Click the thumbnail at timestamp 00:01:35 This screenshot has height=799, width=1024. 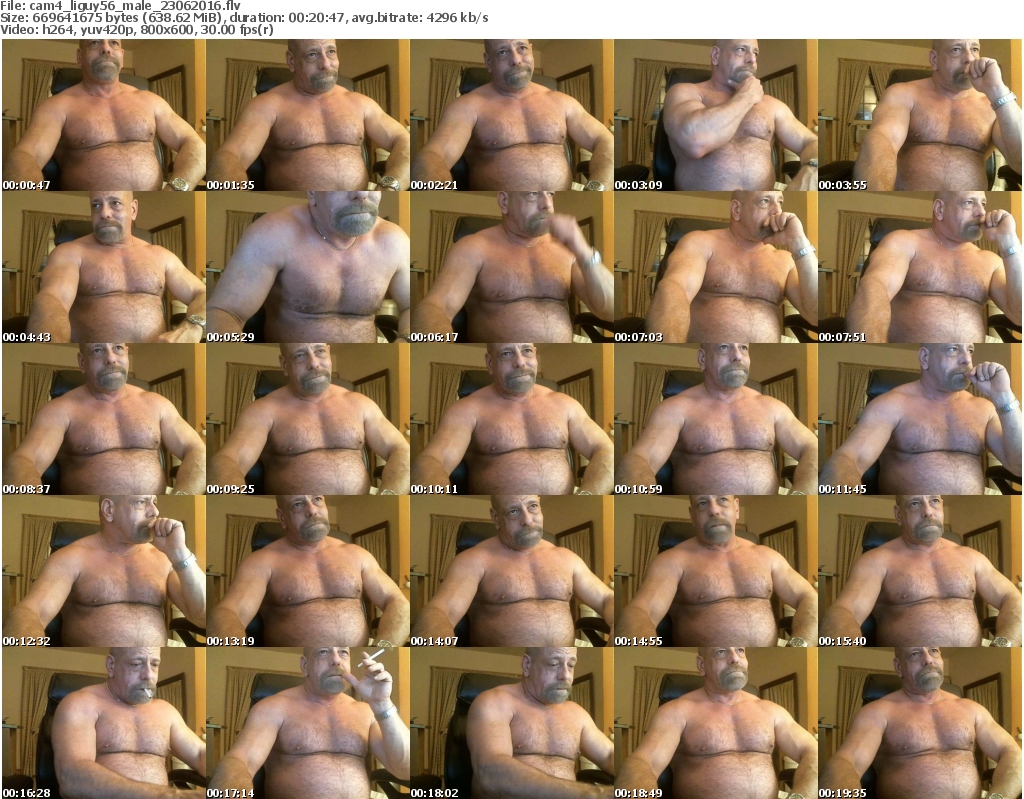[308, 115]
